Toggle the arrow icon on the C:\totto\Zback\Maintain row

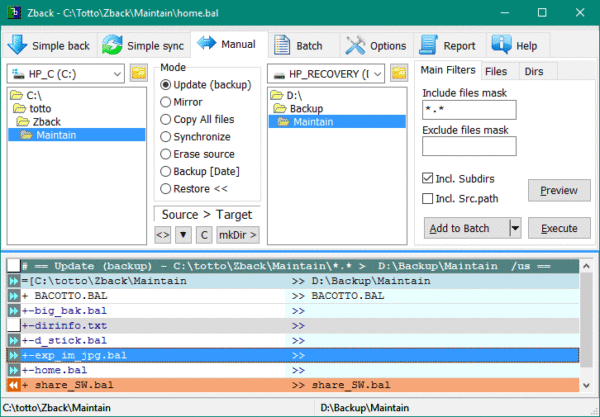pyautogui.click(x=13, y=281)
